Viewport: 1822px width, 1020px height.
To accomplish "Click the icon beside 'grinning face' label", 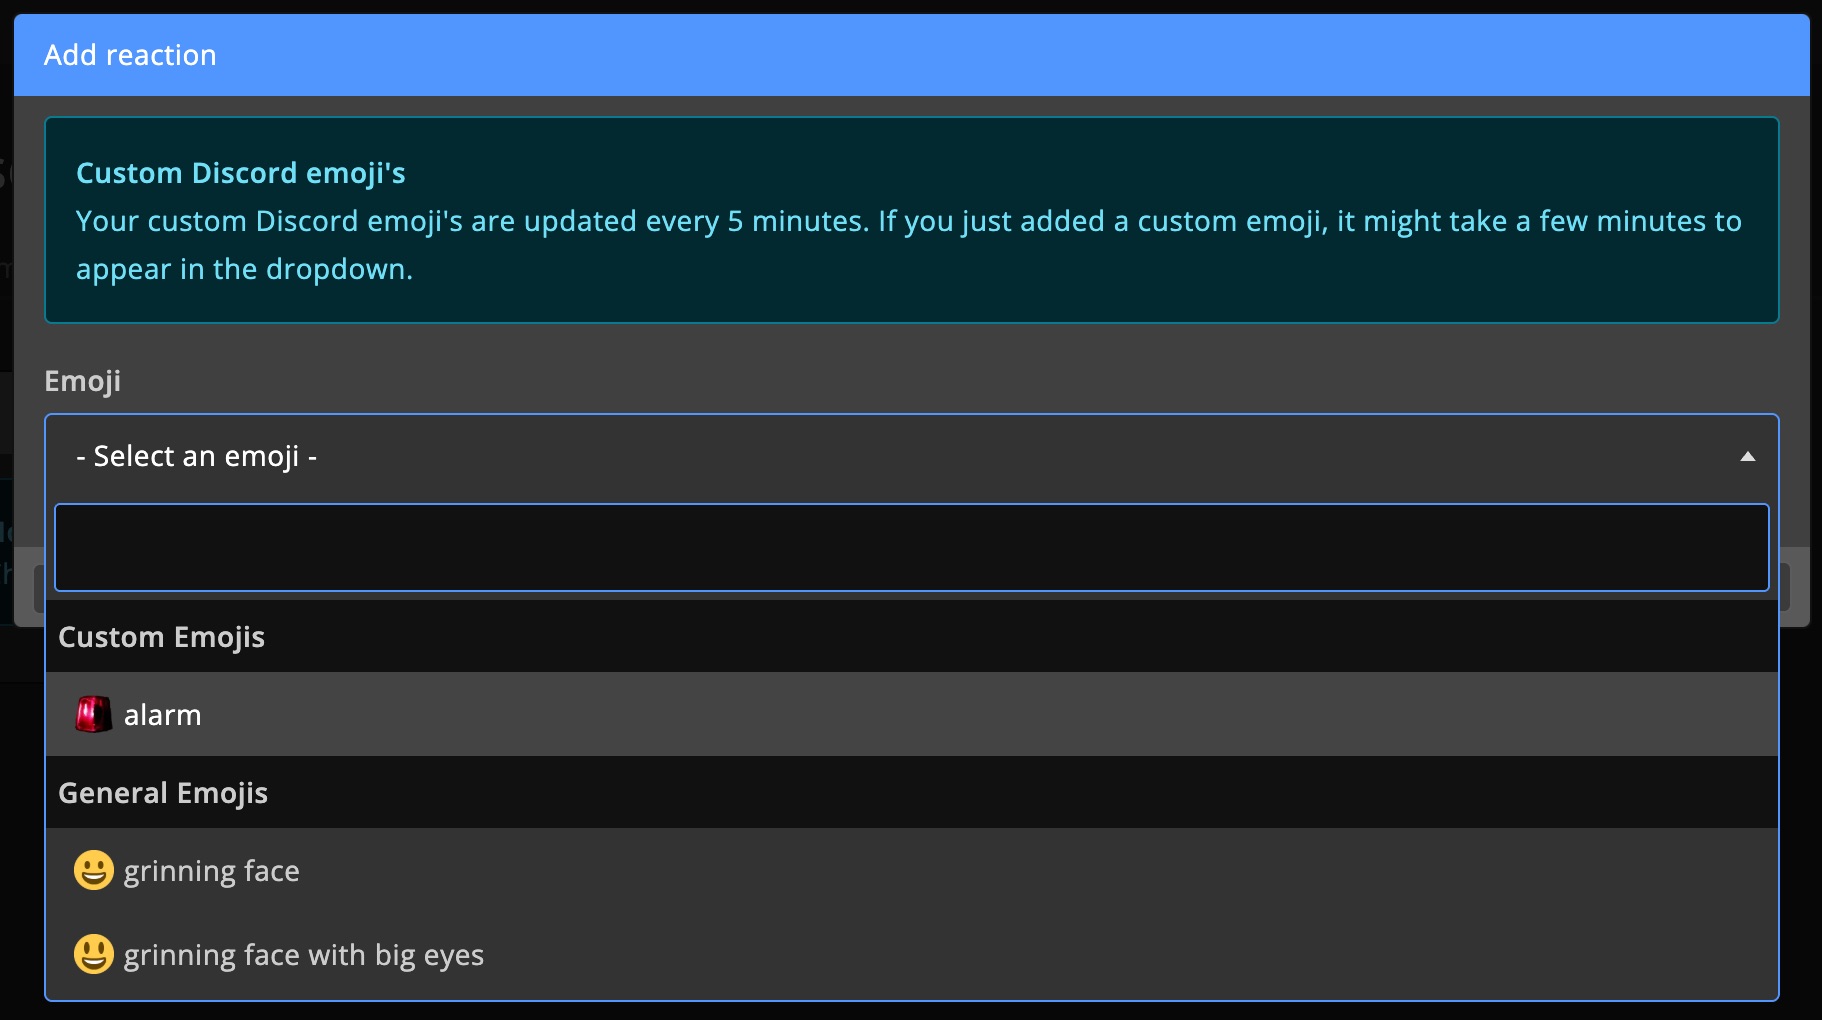I will point(93,870).
